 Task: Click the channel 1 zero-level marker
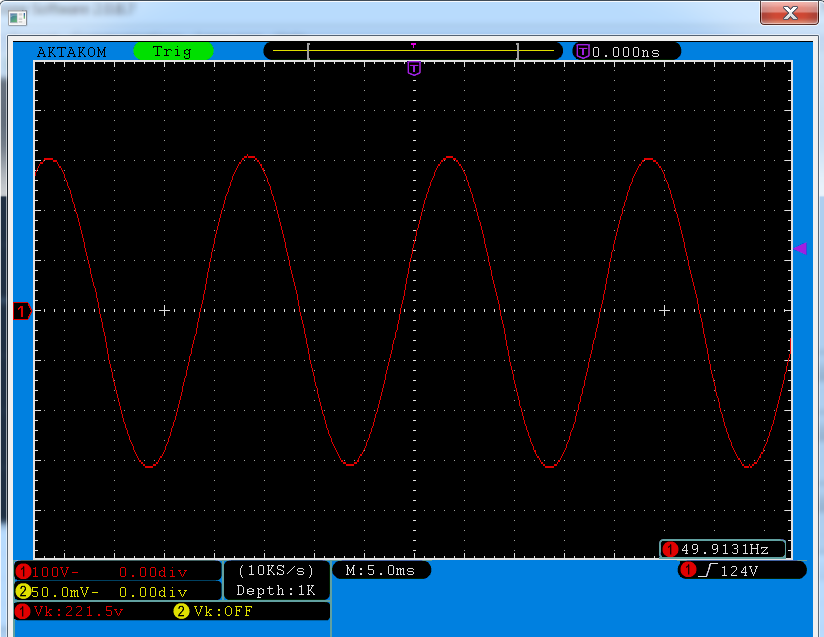(x=22, y=311)
